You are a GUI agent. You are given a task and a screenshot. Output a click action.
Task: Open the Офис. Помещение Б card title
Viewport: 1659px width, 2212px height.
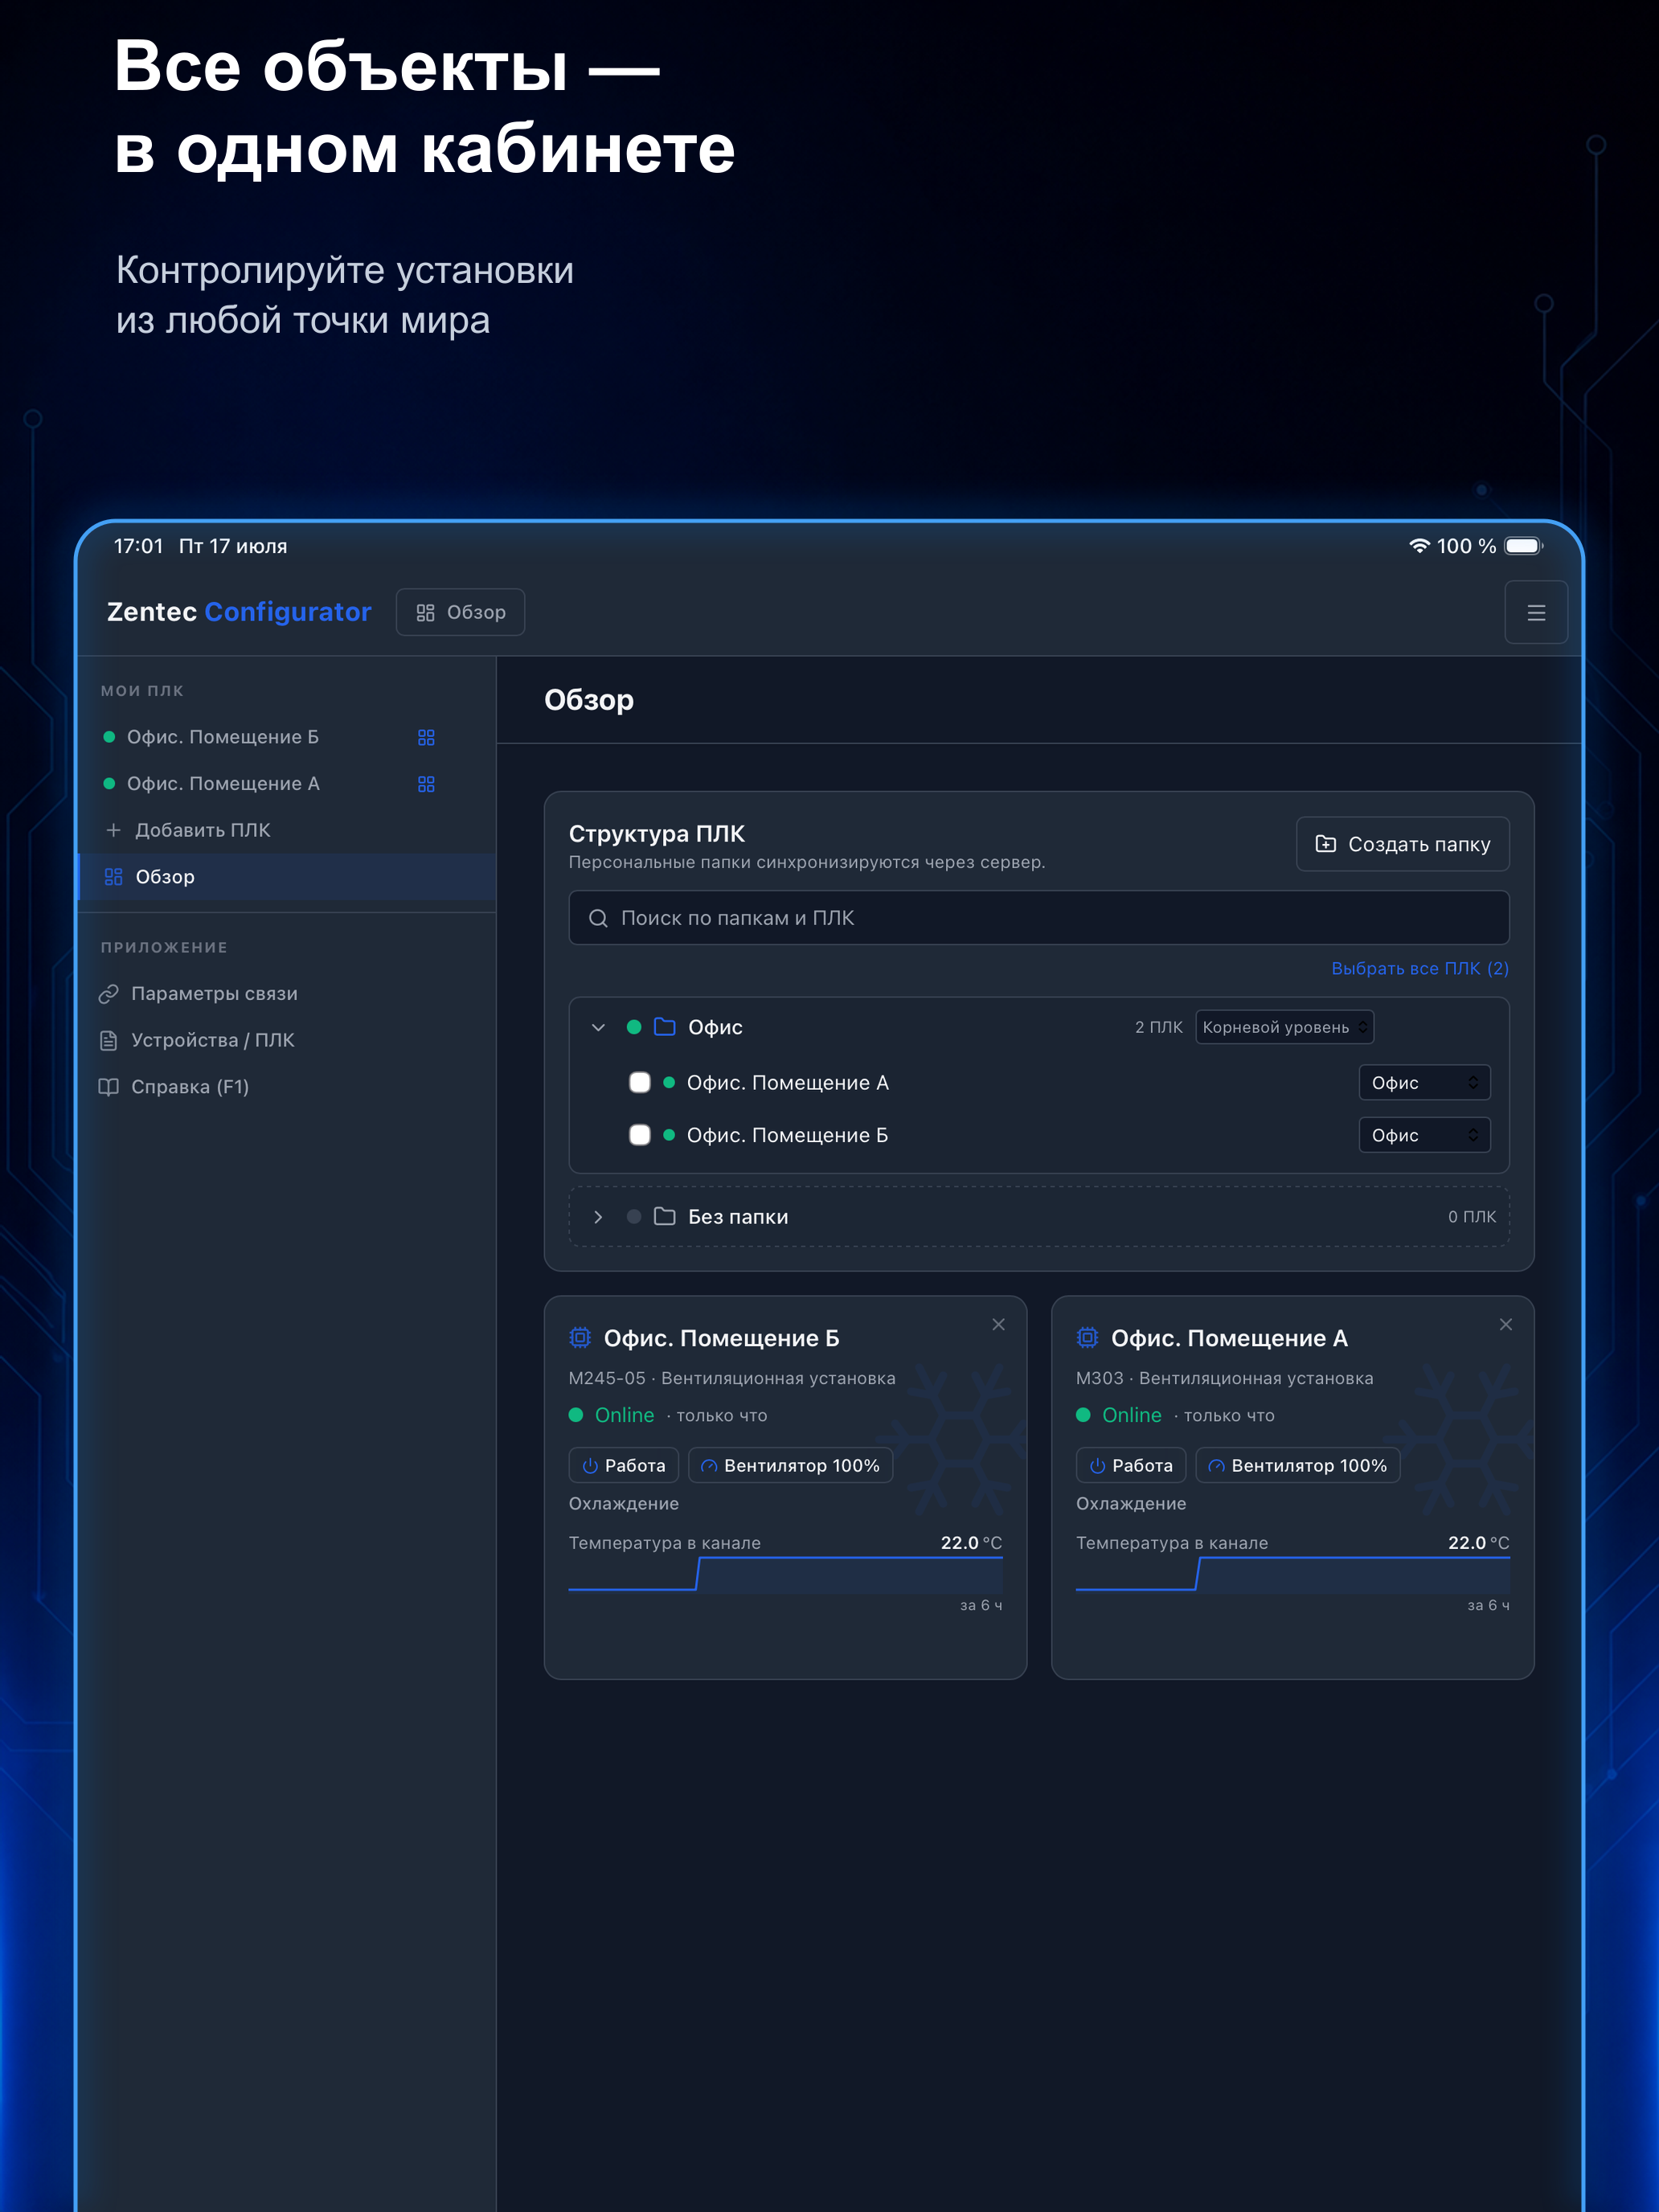[721, 1338]
